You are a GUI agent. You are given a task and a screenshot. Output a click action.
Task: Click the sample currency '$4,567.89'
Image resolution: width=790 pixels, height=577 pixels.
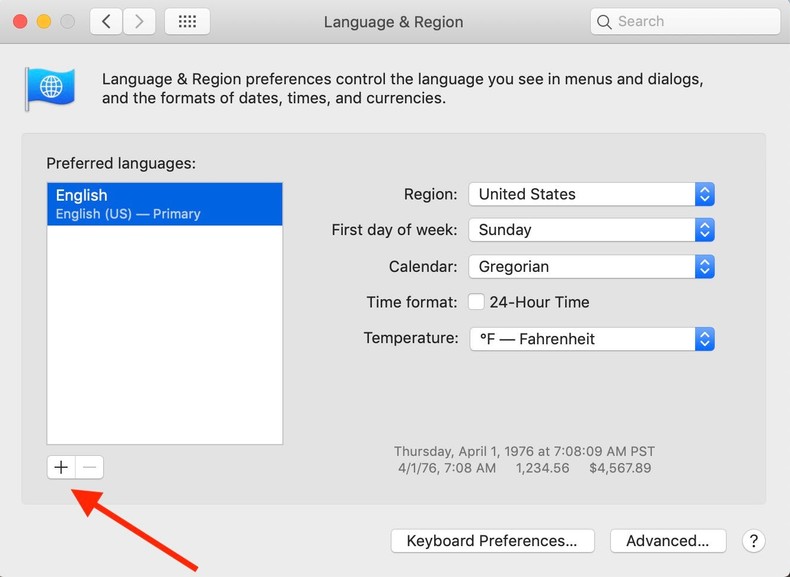click(x=620, y=468)
